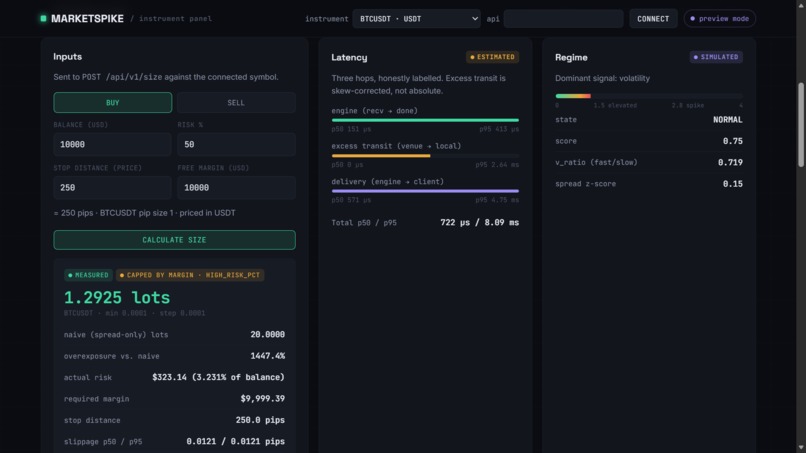
Task: Click the preview mode badge
Action: tap(720, 19)
